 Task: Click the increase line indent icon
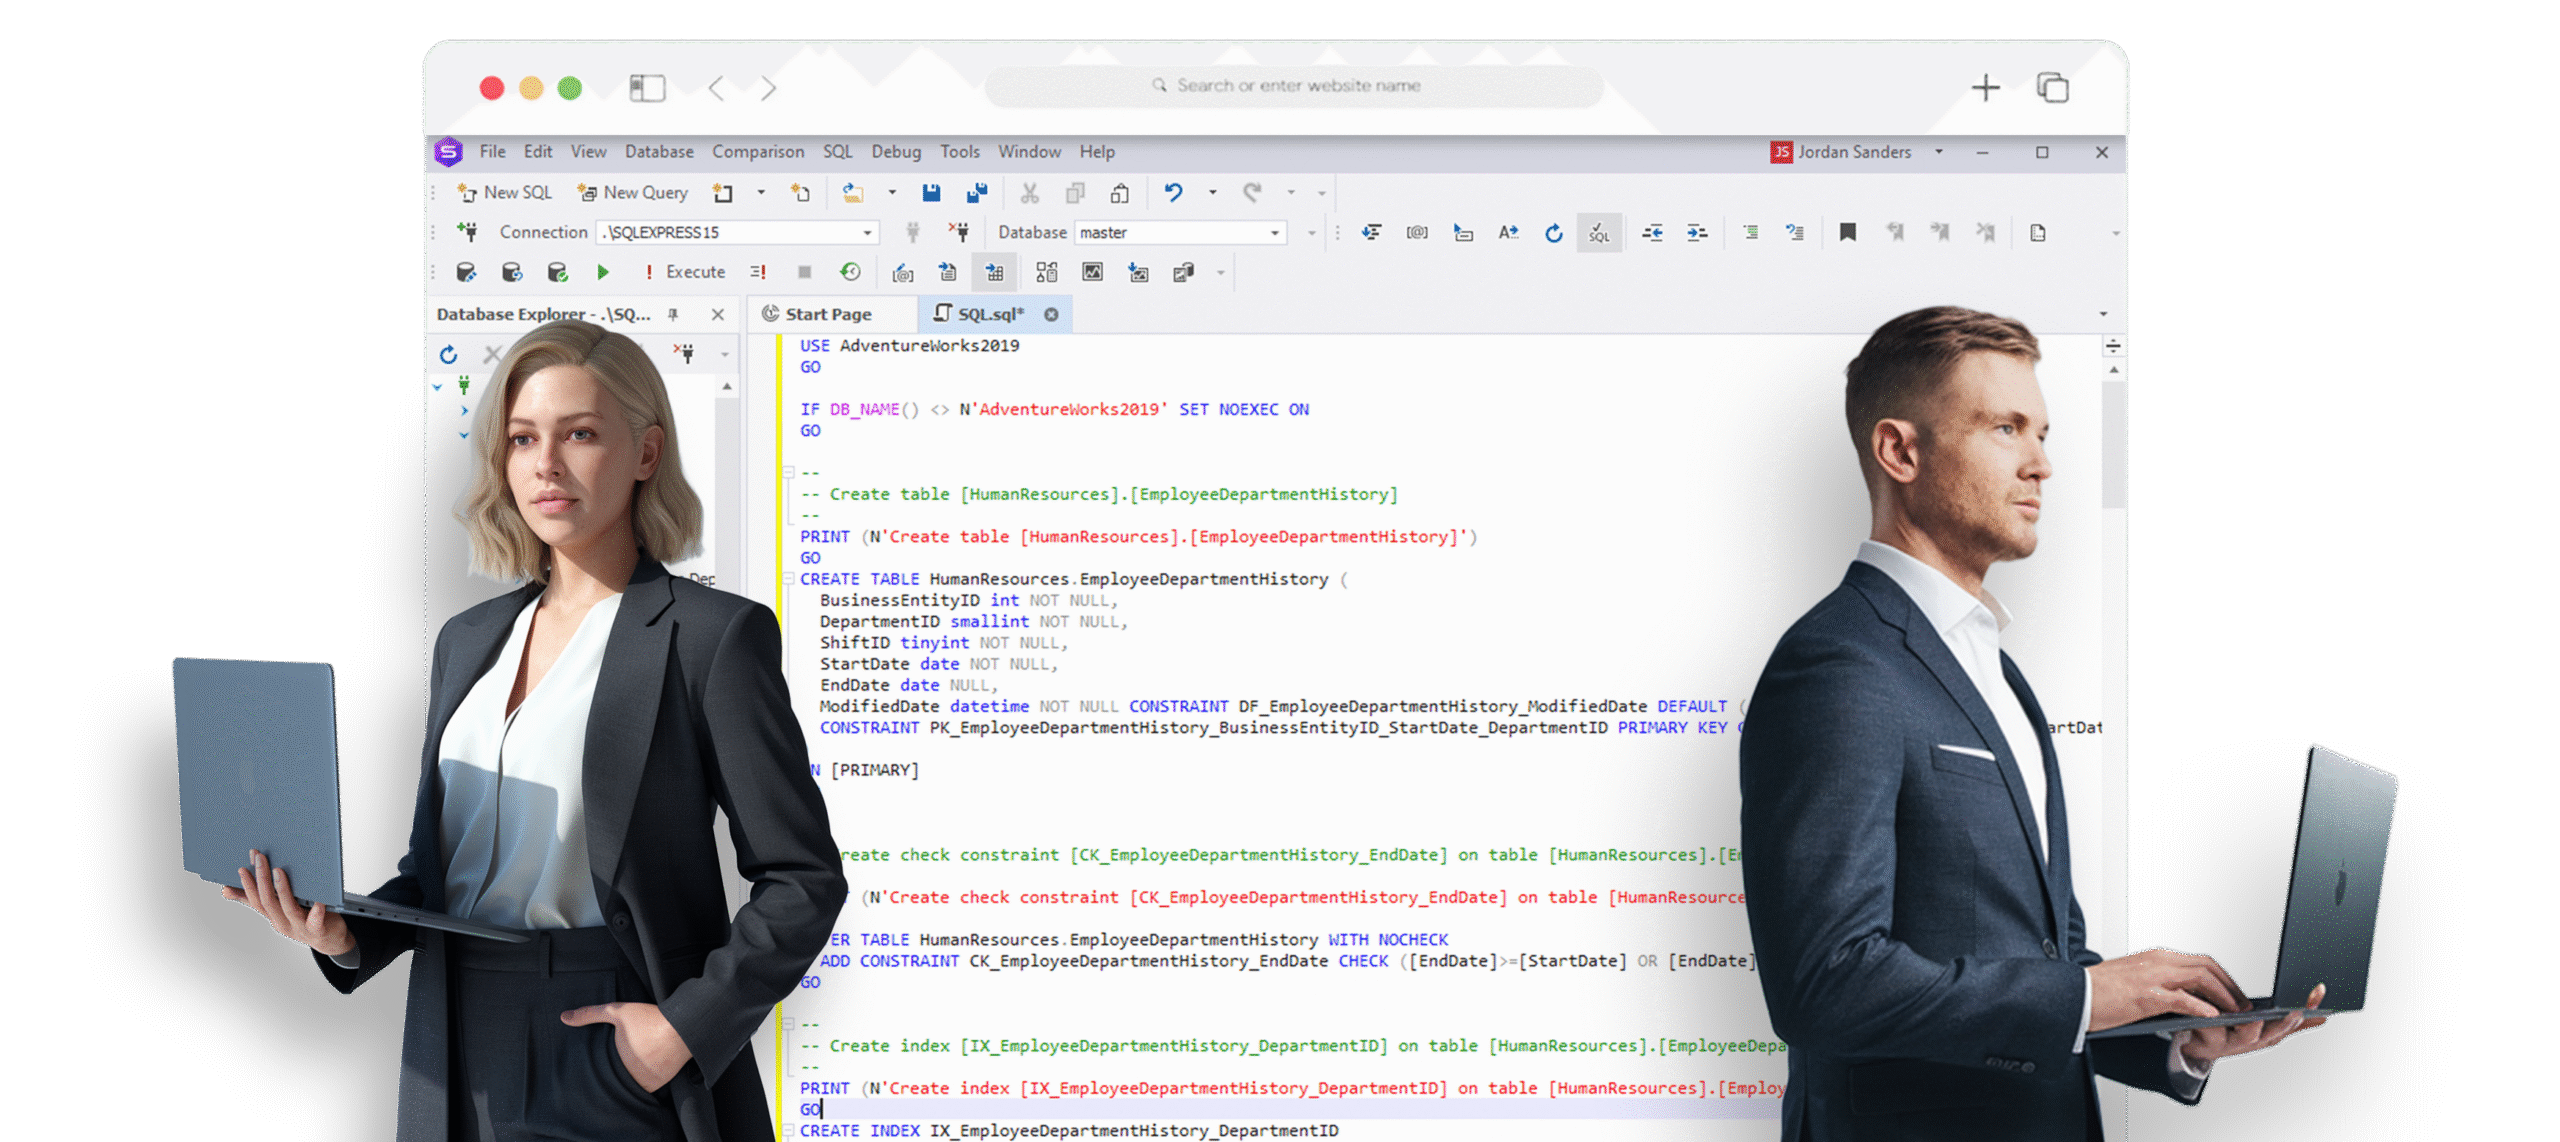point(1697,232)
